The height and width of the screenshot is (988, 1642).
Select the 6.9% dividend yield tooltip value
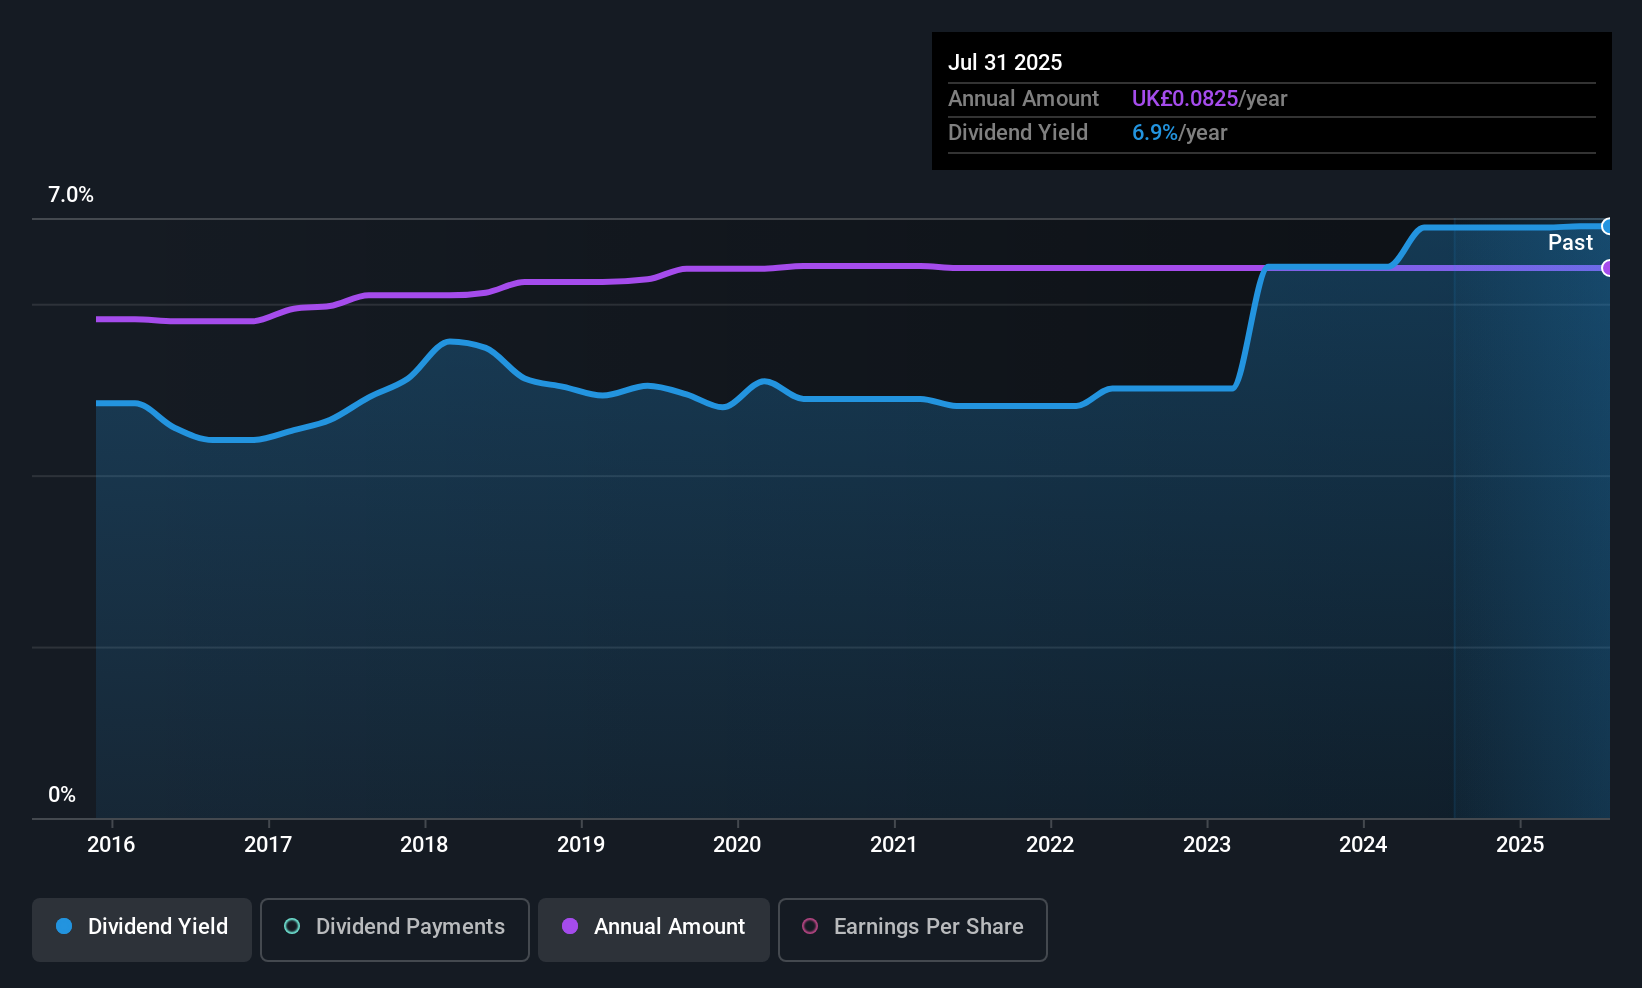1155,133
